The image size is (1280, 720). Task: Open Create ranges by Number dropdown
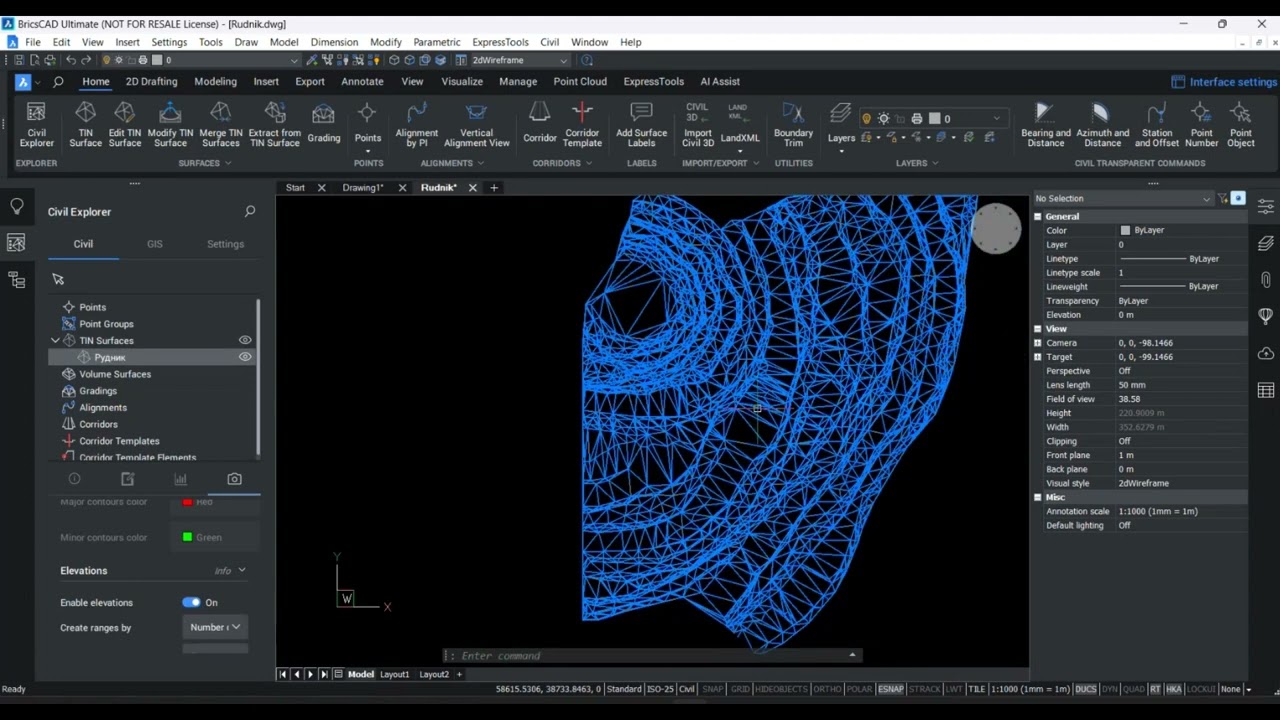(x=215, y=627)
